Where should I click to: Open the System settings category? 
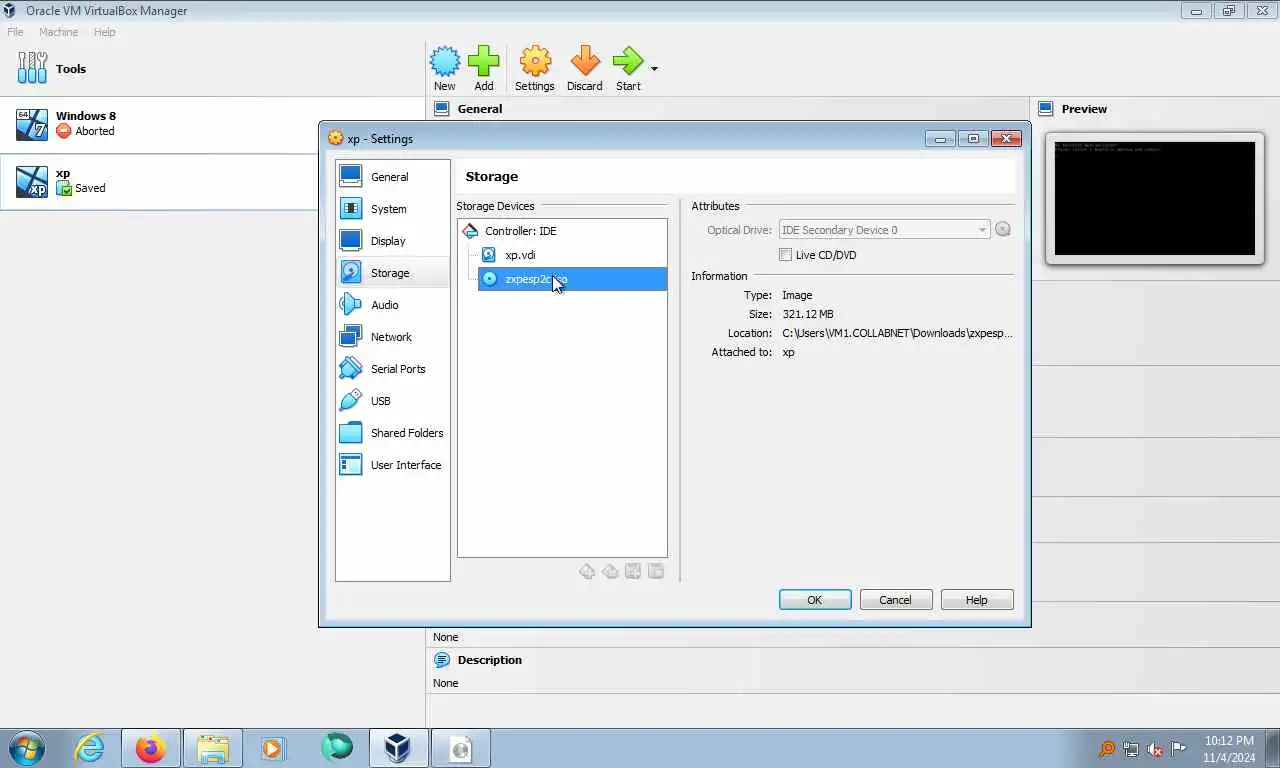(392, 209)
